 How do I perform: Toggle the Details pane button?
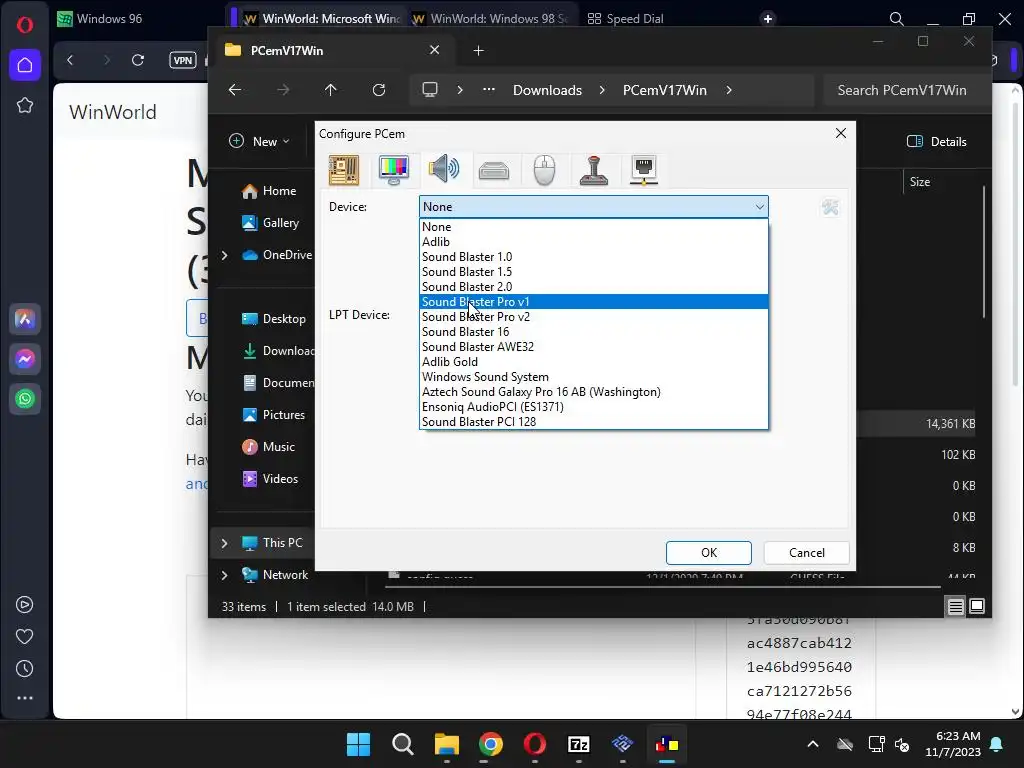click(x=936, y=141)
